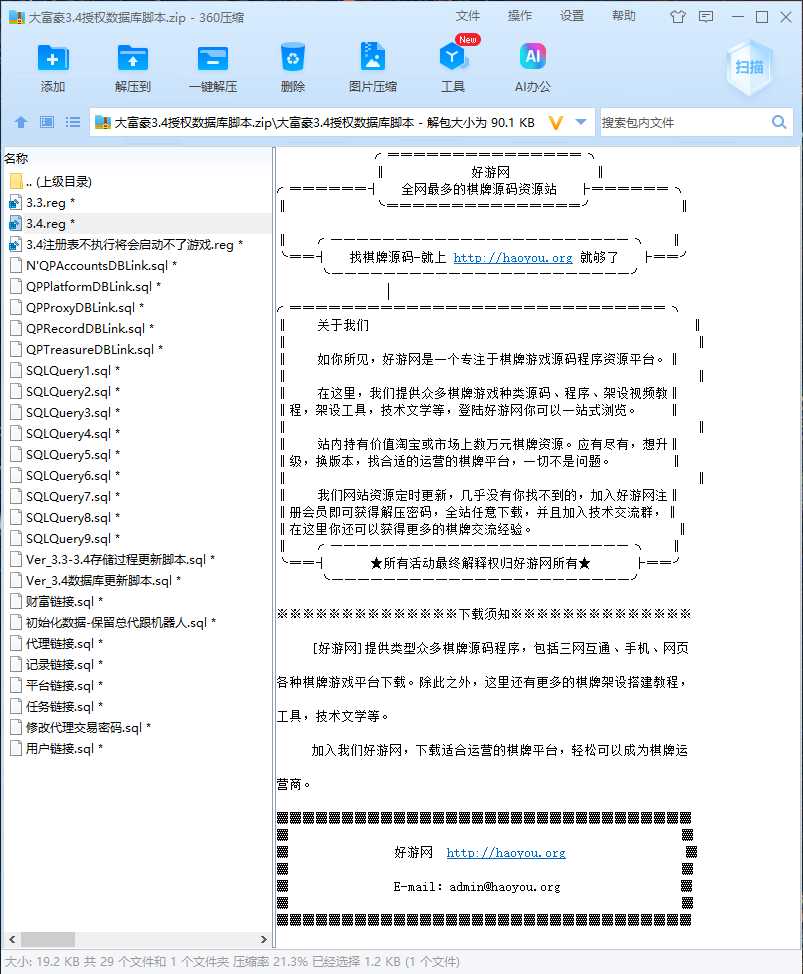Go up one directory with arrow icon
Viewport: 803px width, 974px height.
tap(21, 122)
